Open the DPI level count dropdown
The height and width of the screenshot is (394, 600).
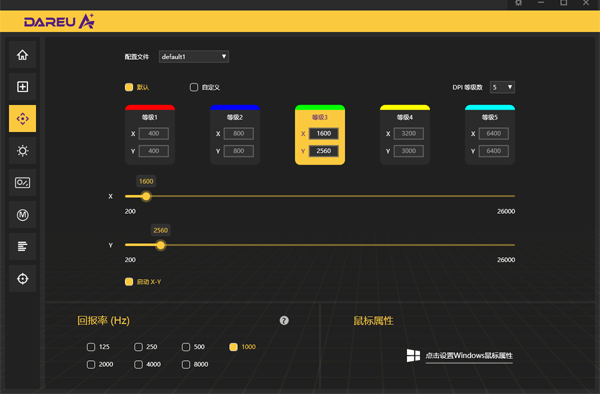click(x=502, y=87)
